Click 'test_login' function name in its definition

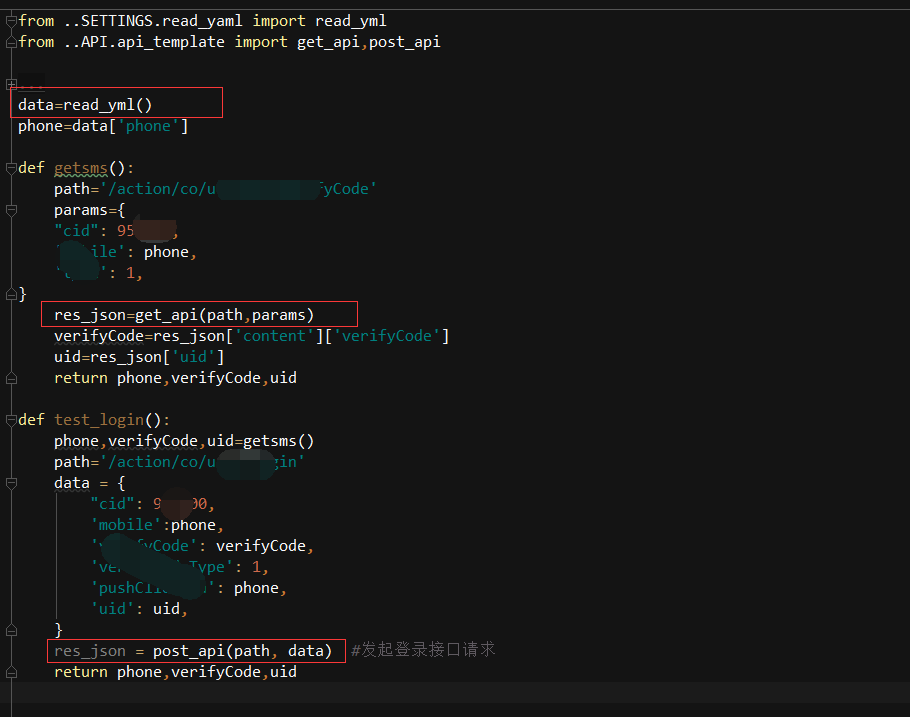[x=99, y=420]
